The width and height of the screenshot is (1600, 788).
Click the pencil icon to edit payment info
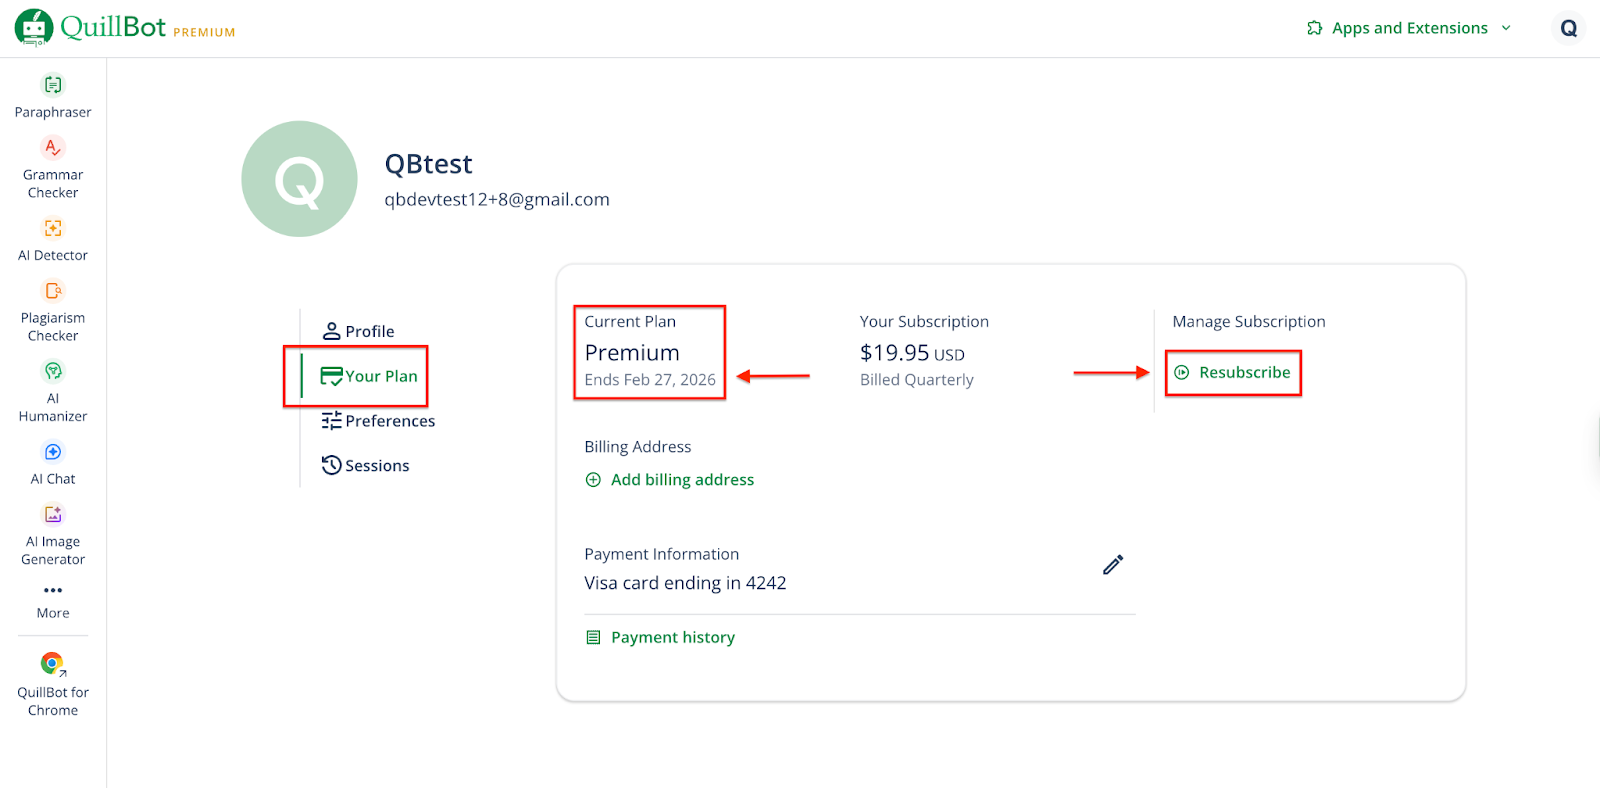1113,565
